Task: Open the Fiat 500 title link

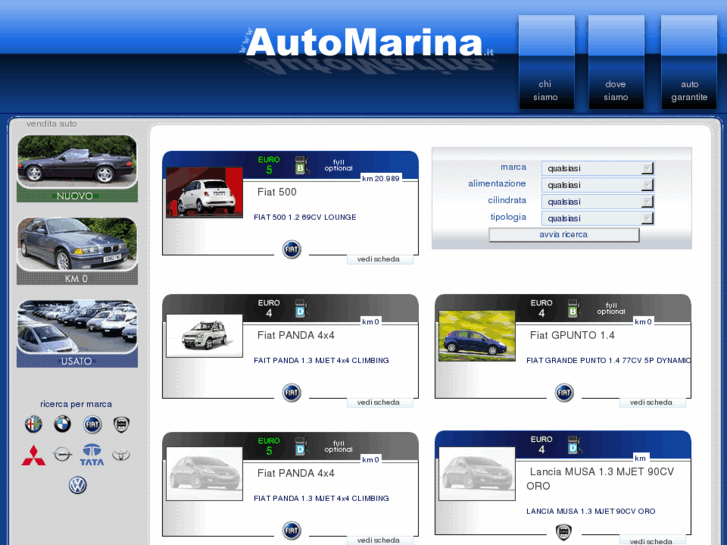Action: click(277, 192)
